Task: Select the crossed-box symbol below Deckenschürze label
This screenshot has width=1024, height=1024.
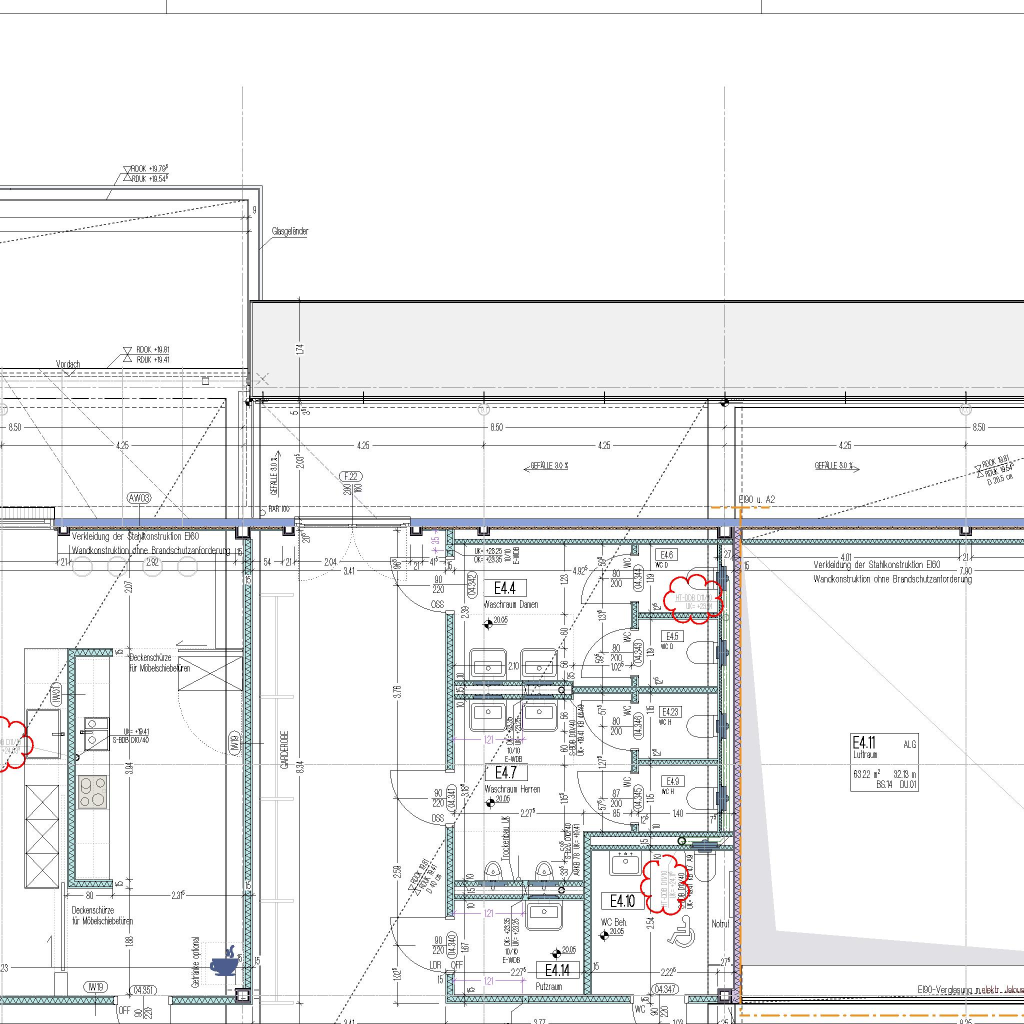Action: (x=204, y=675)
